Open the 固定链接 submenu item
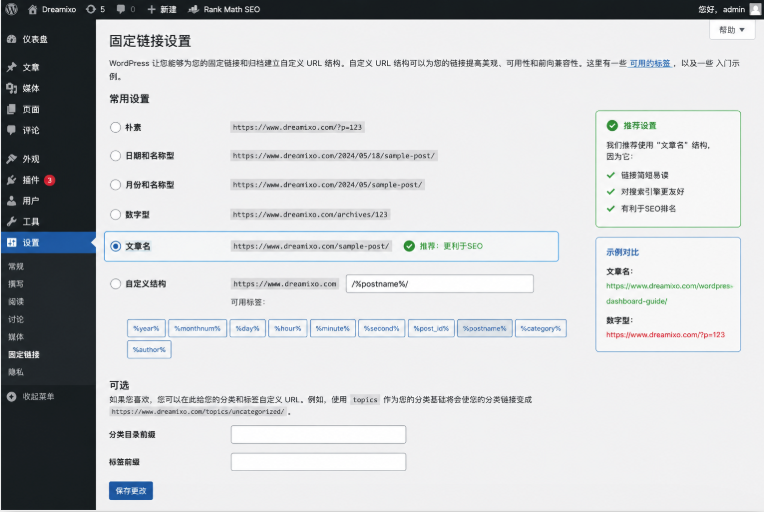Viewport: 764px width, 512px height. (x=24, y=354)
